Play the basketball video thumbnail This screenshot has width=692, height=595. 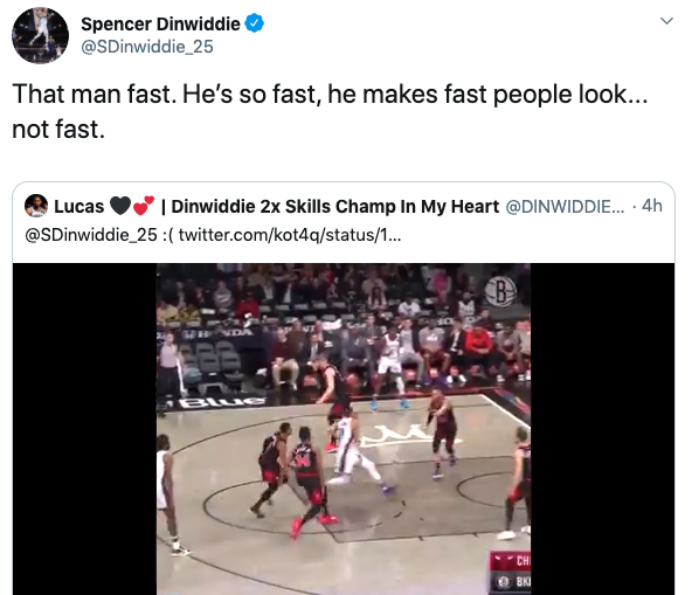pyautogui.click(x=343, y=429)
